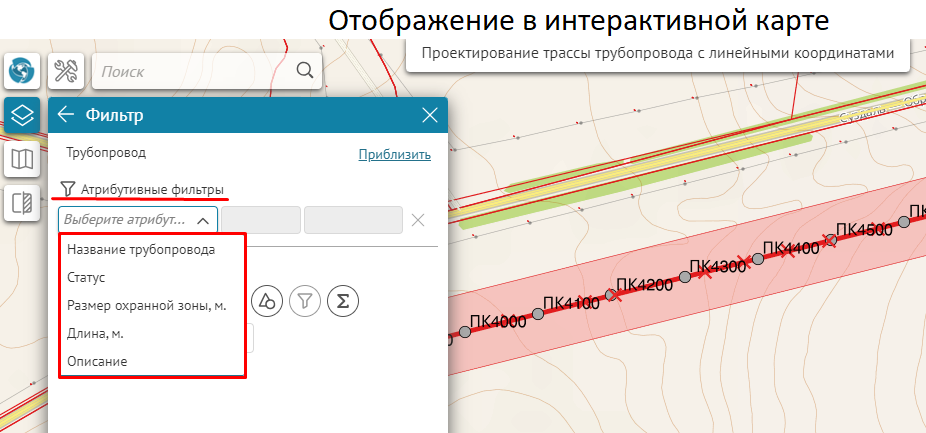
Task: Select Размер охранной зоны option
Action: [146, 305]
